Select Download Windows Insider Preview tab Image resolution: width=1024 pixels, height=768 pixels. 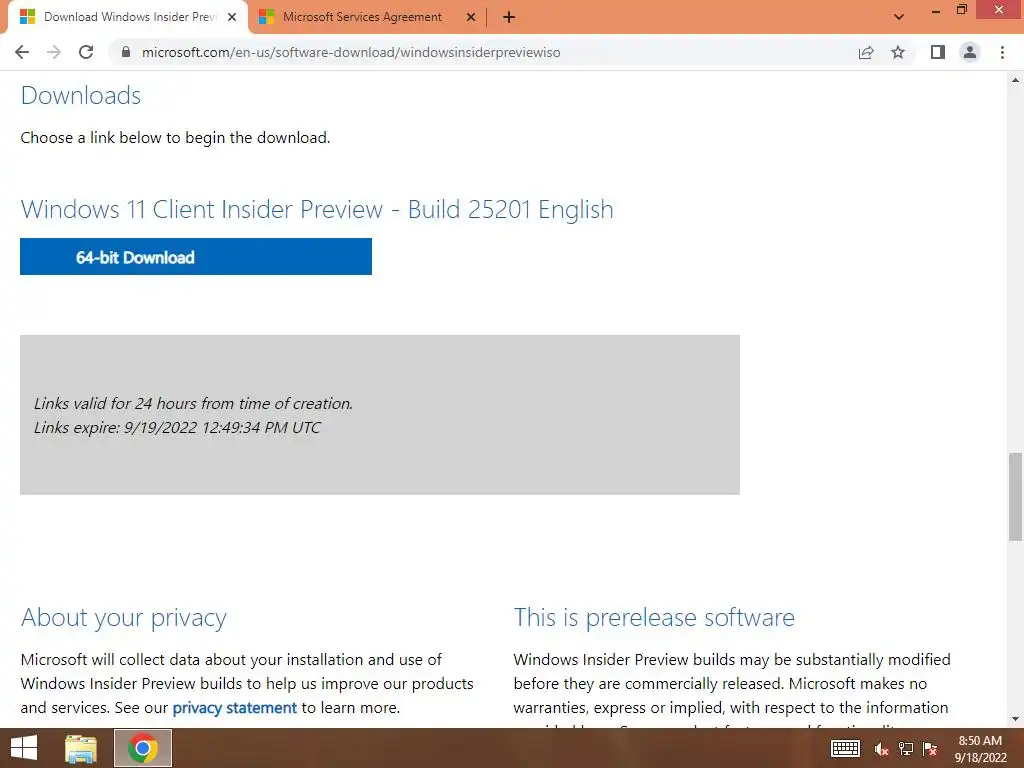(x=127, y=17)
